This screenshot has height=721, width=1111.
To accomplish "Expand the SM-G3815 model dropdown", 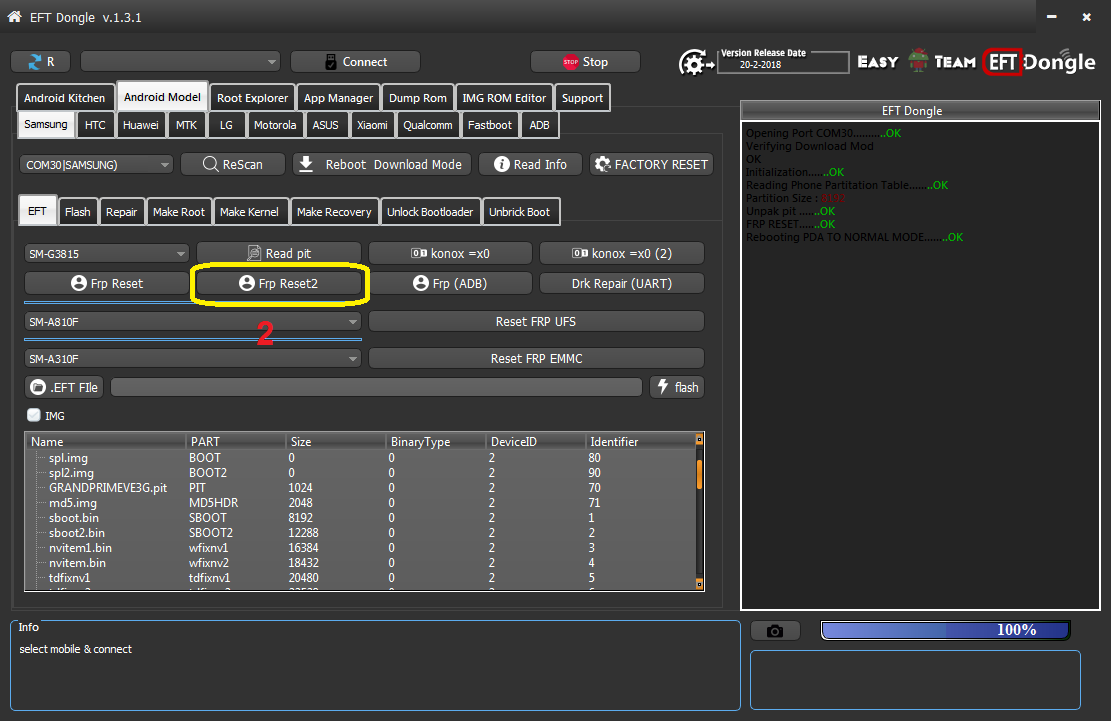I will point(106,254).
